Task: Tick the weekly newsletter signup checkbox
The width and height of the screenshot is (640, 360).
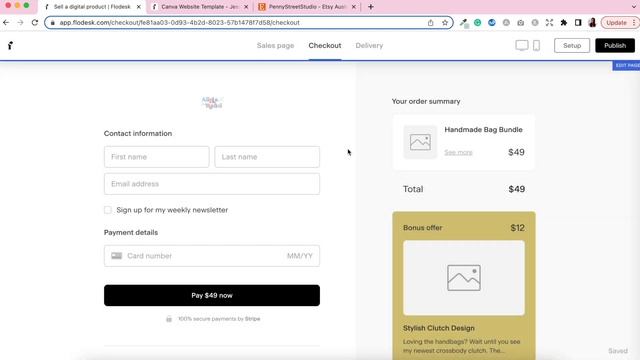Action: point(108,210)
